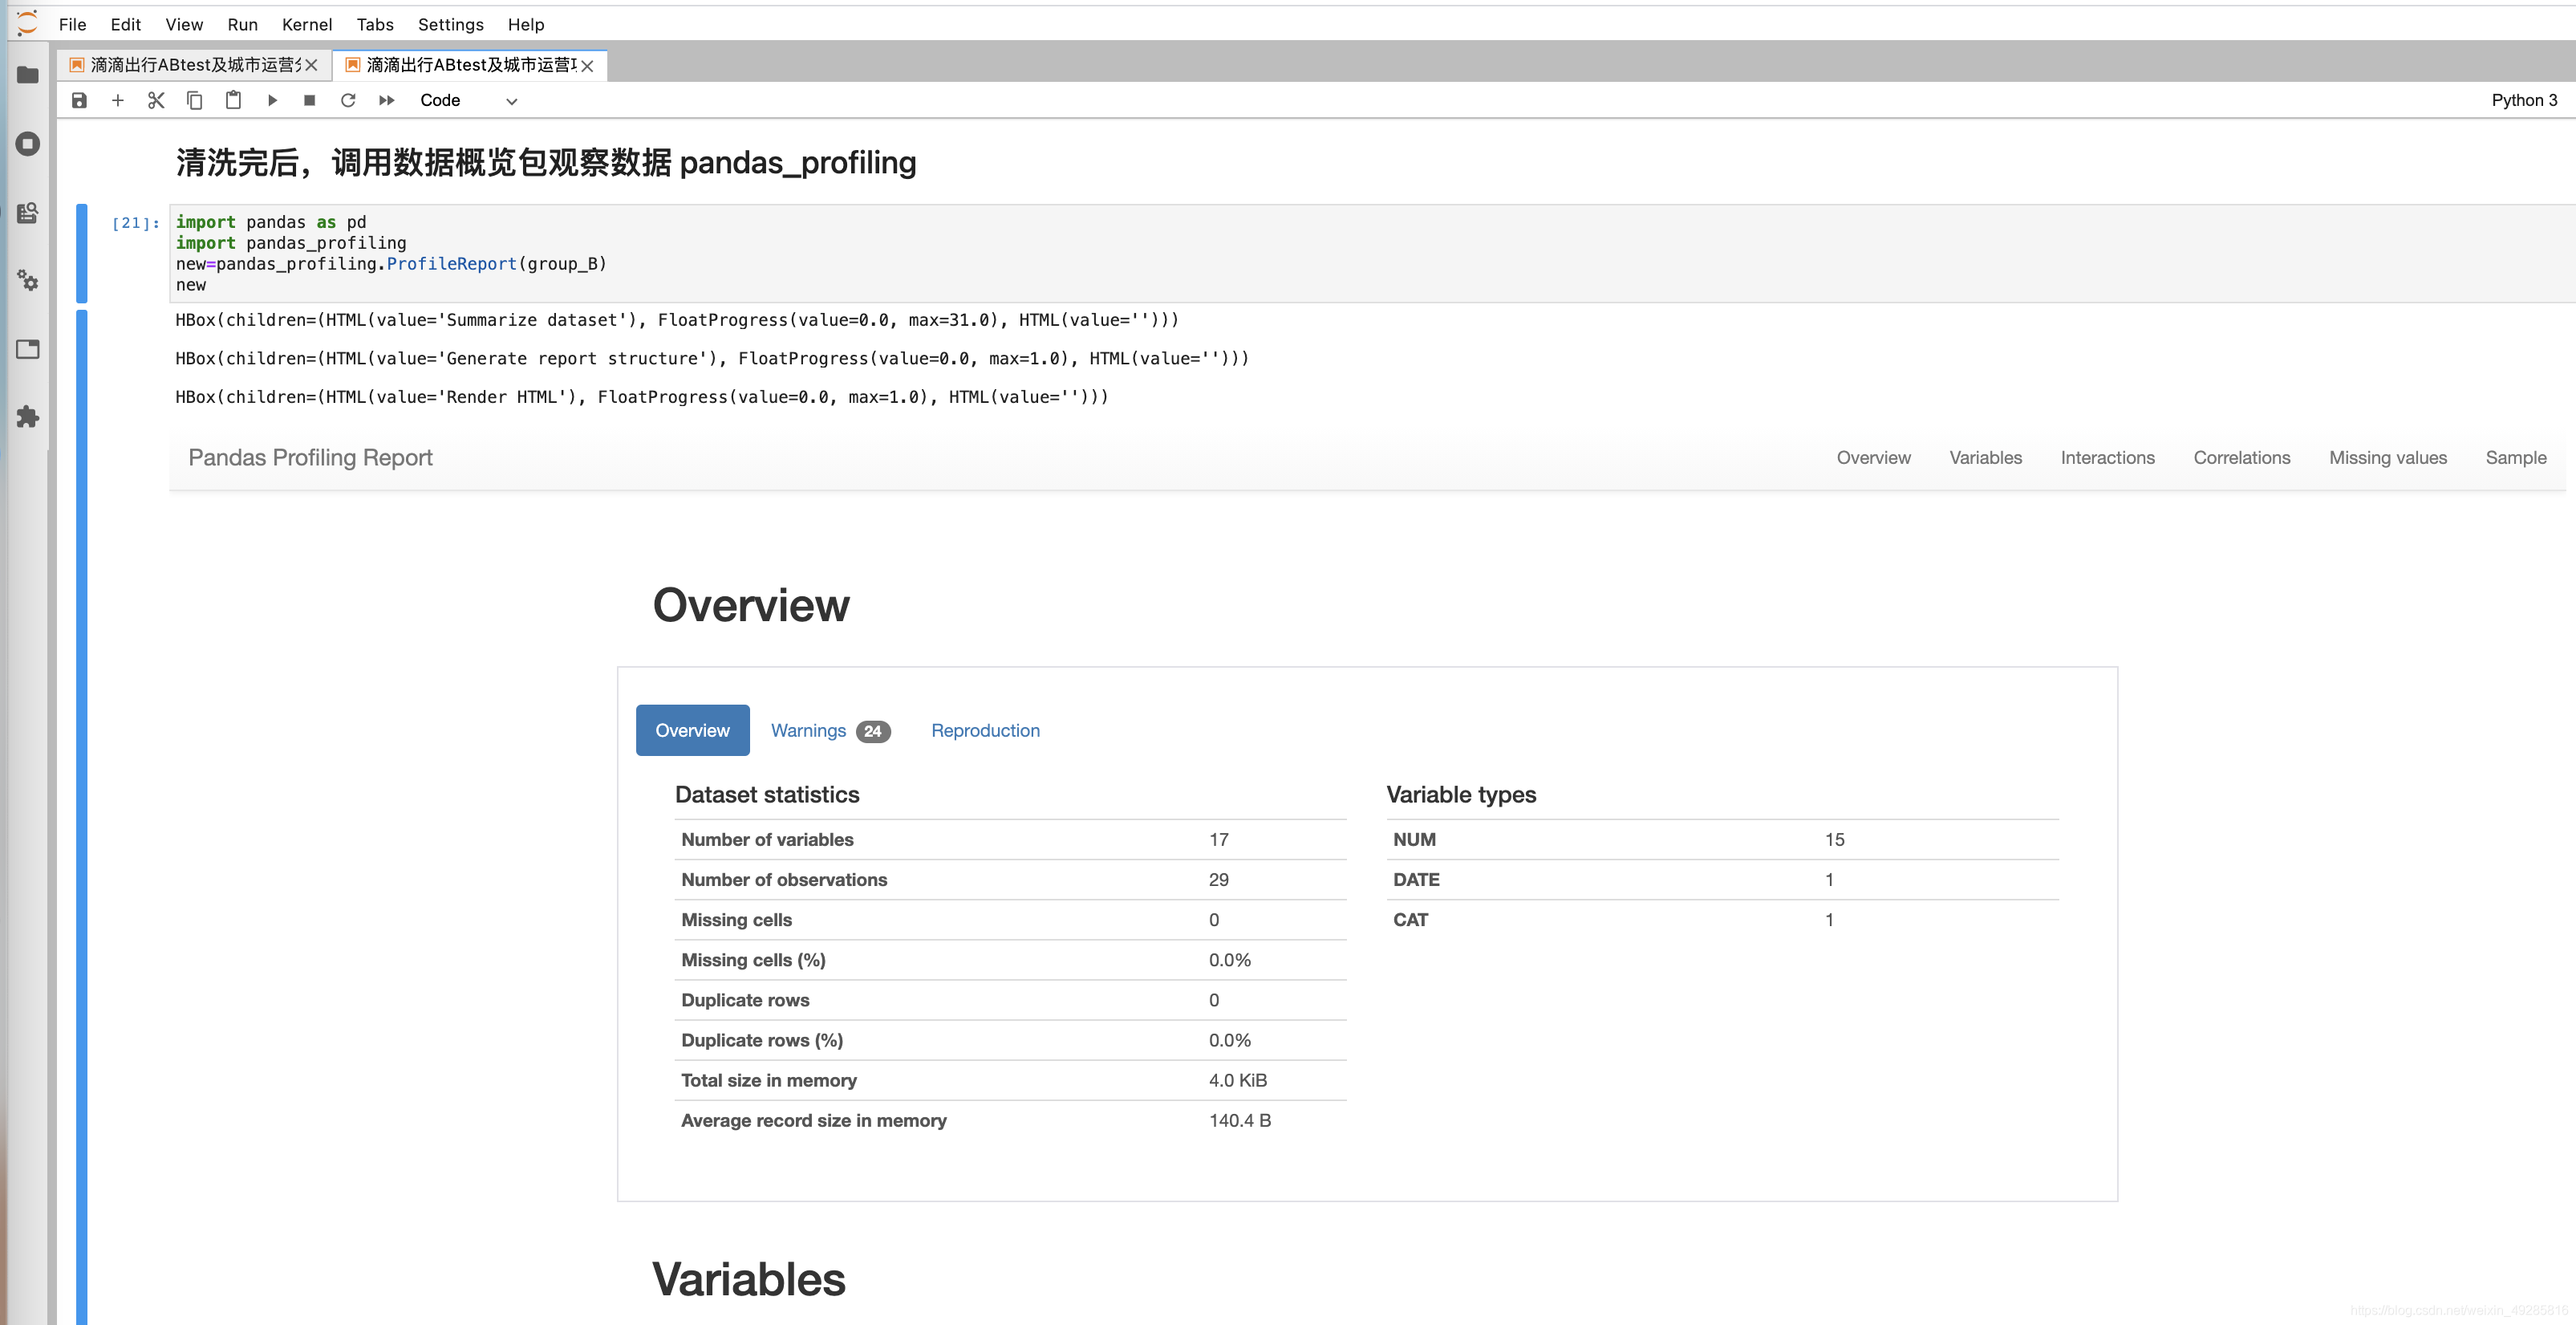Open the Settings menu
Image resolution: width=2576 pixels, height=1325 pixels.
(450, 24)
